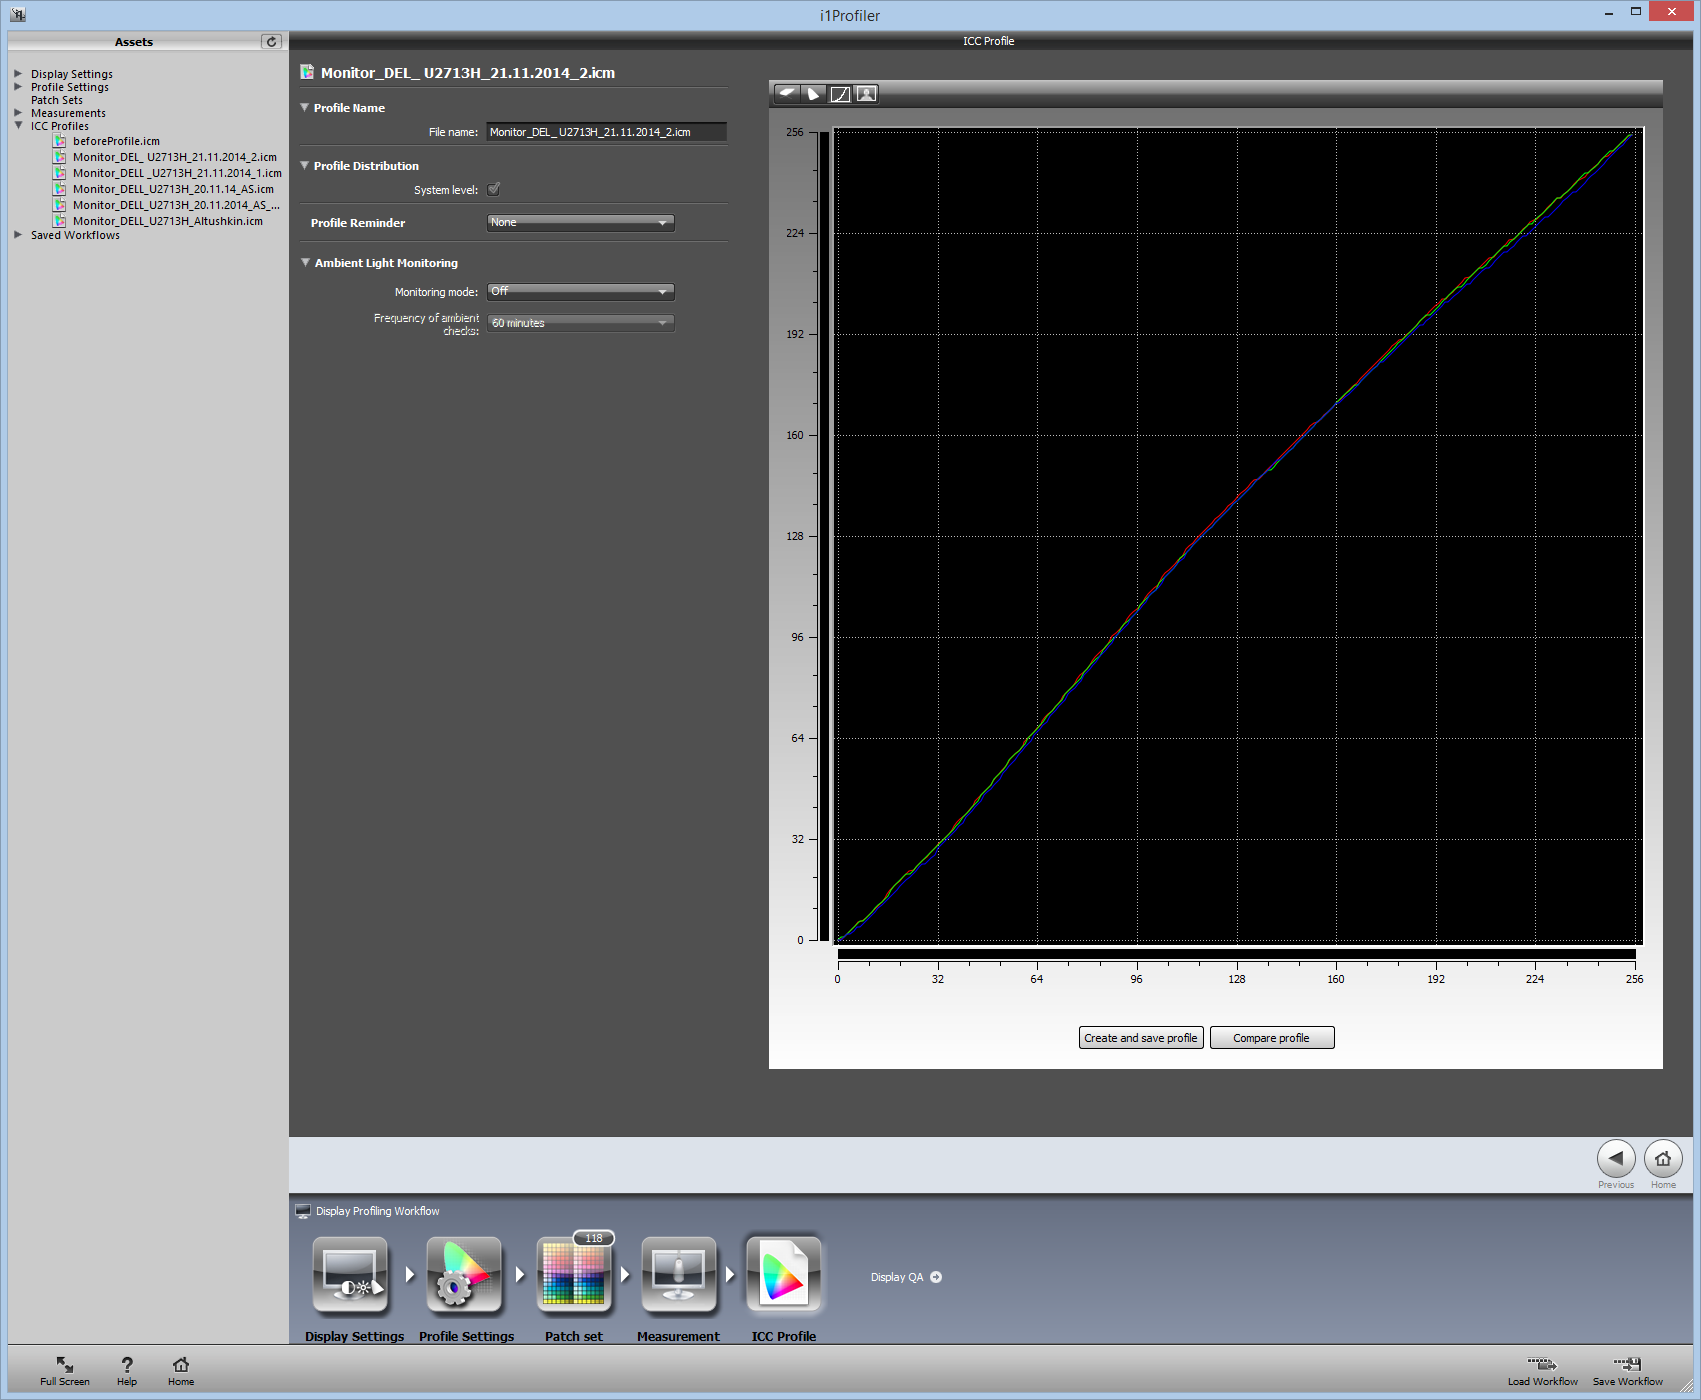
Task: Click Load Workflow
Action: [x=1543, y=1371]
